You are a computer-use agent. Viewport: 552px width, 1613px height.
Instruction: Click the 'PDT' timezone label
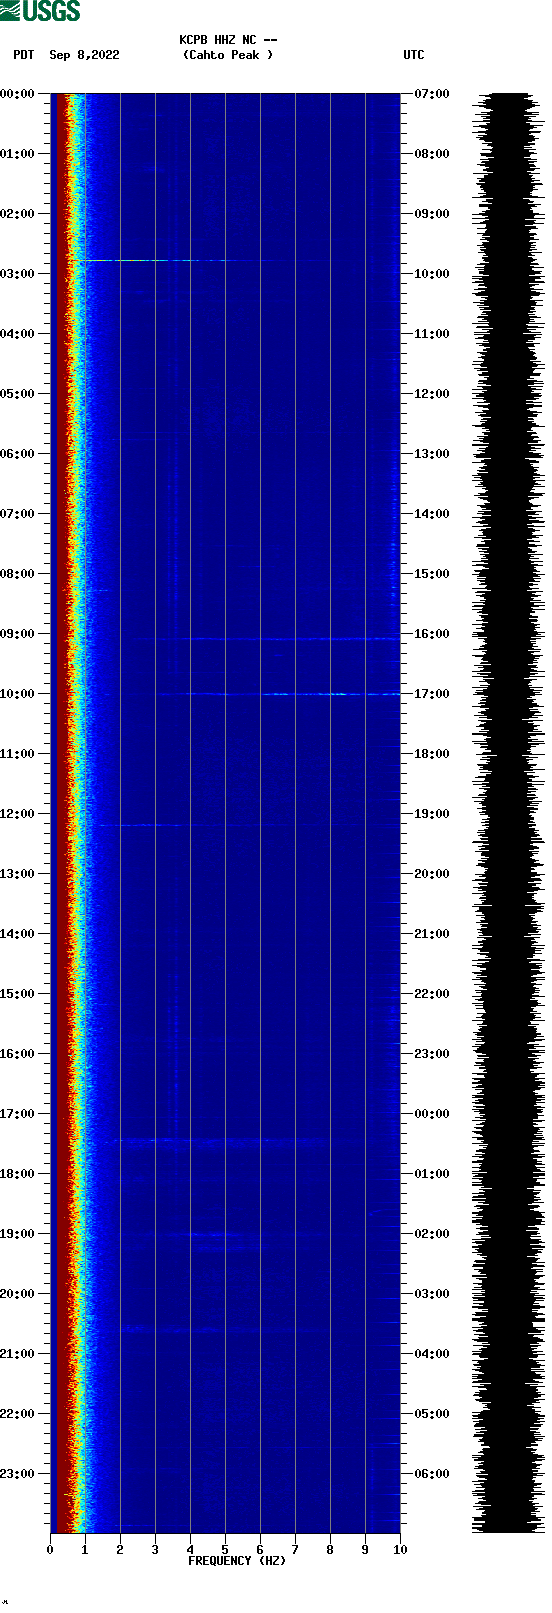tap(24, 55)
